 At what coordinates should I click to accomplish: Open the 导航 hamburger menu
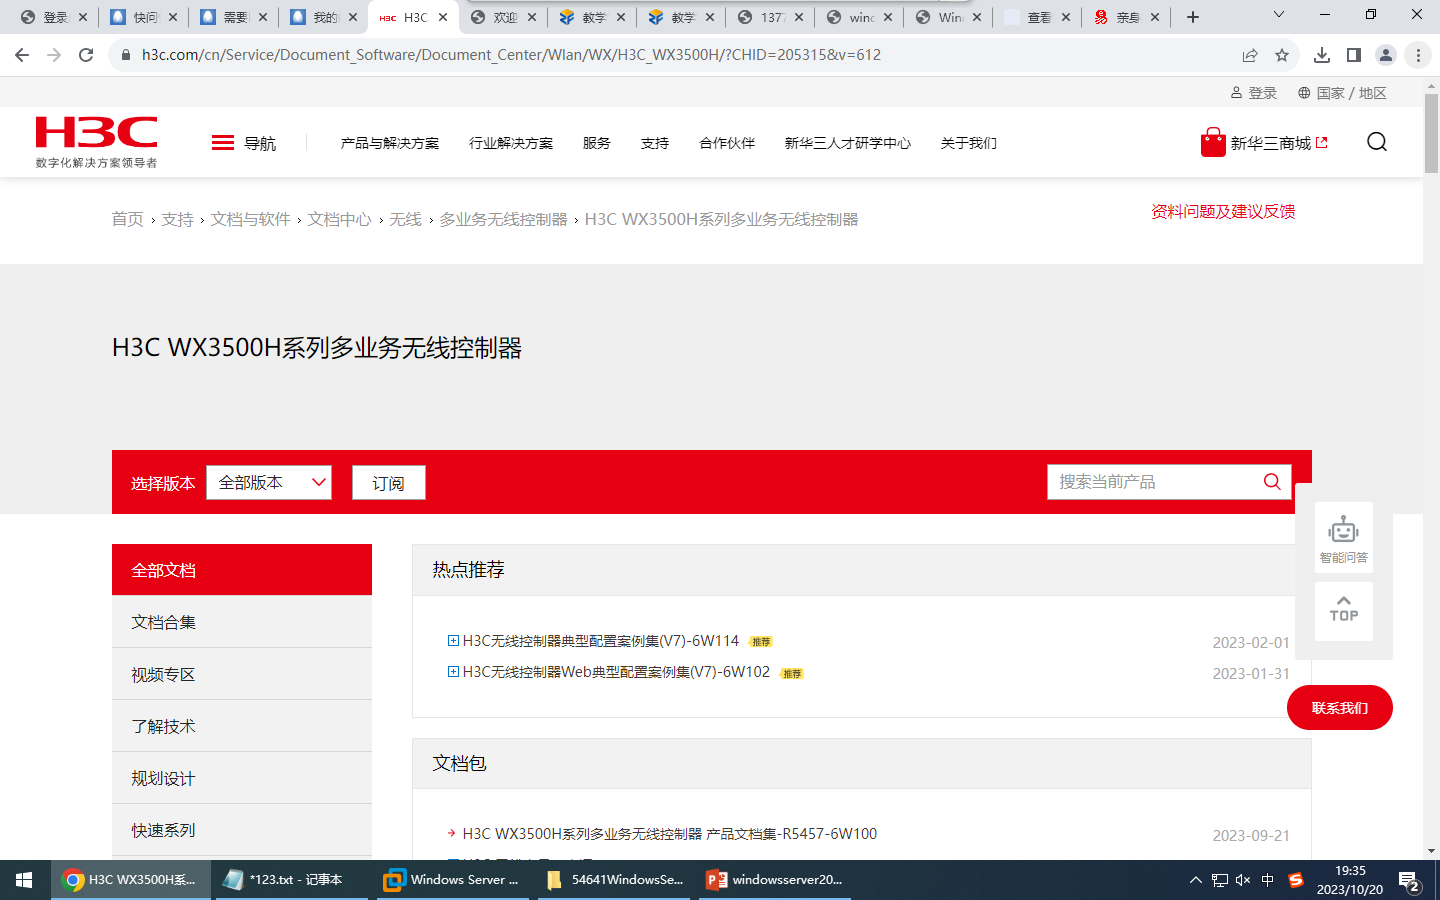[244, 143]
